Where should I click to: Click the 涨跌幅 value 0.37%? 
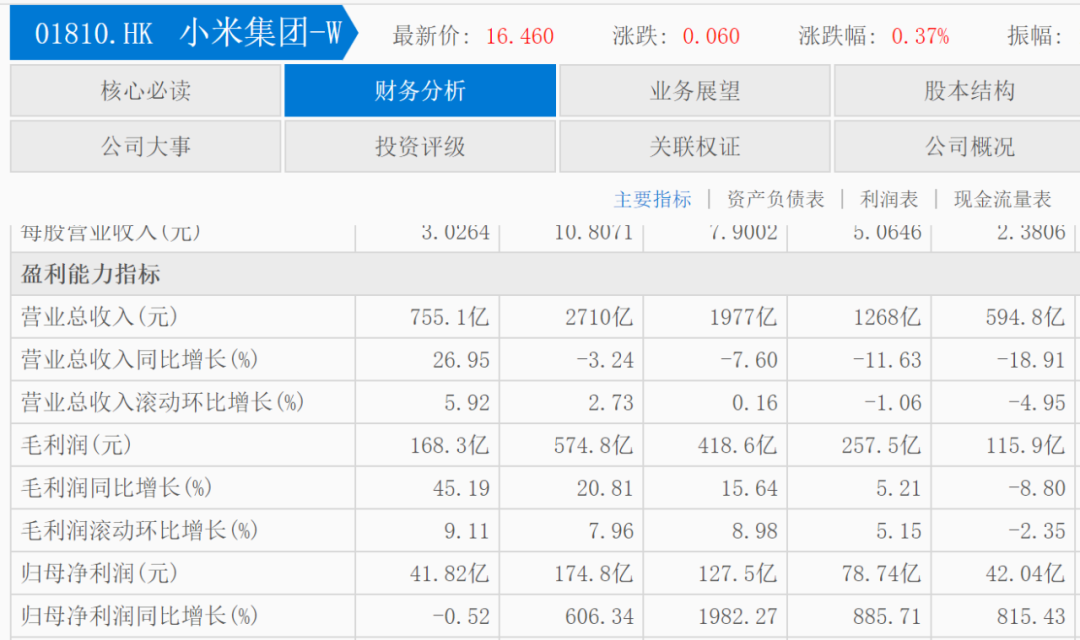point(920,36)
